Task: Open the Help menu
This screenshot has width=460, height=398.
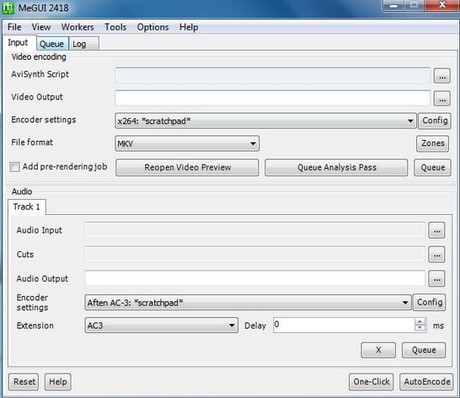Action: [189, 27]
